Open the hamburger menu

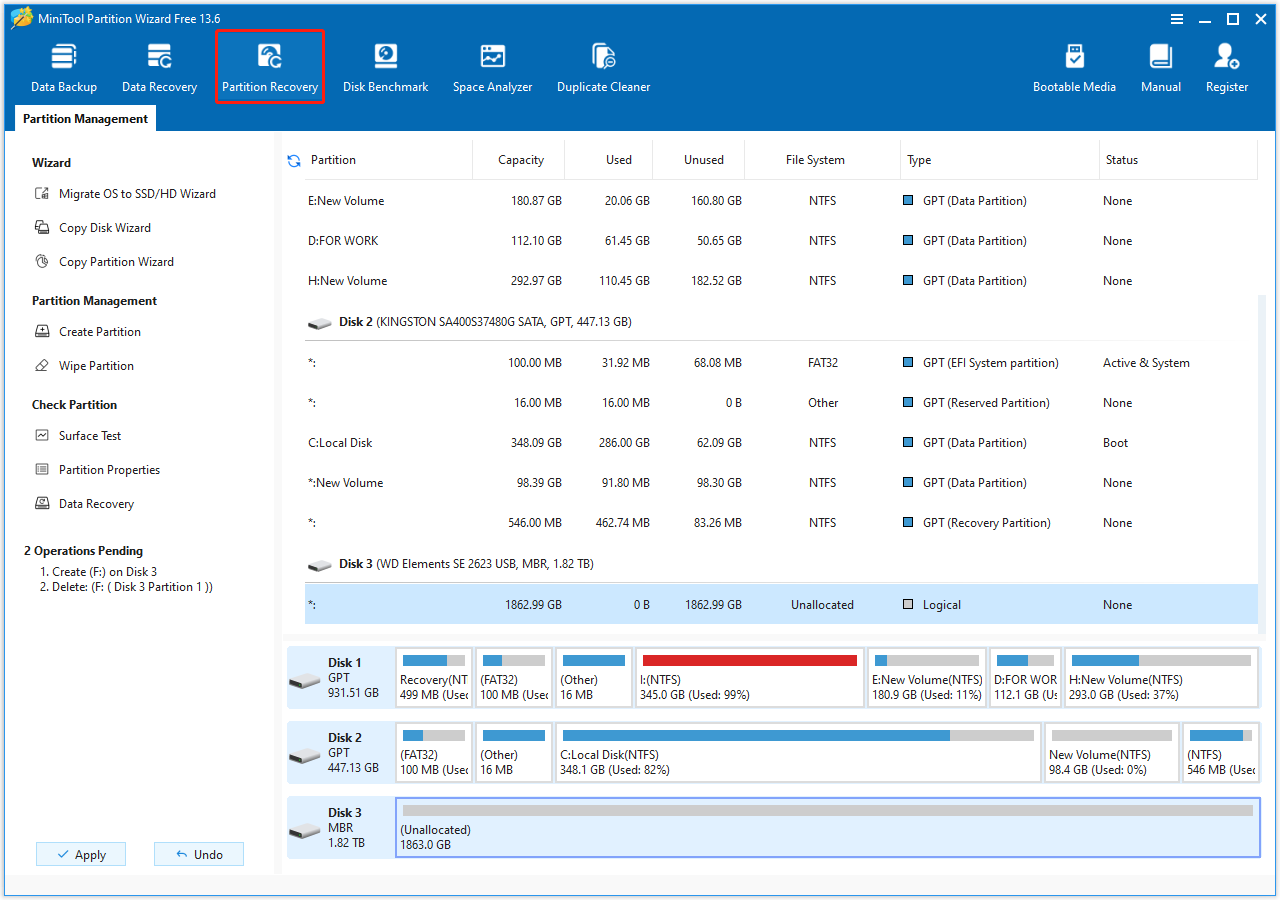[1177, 18]
